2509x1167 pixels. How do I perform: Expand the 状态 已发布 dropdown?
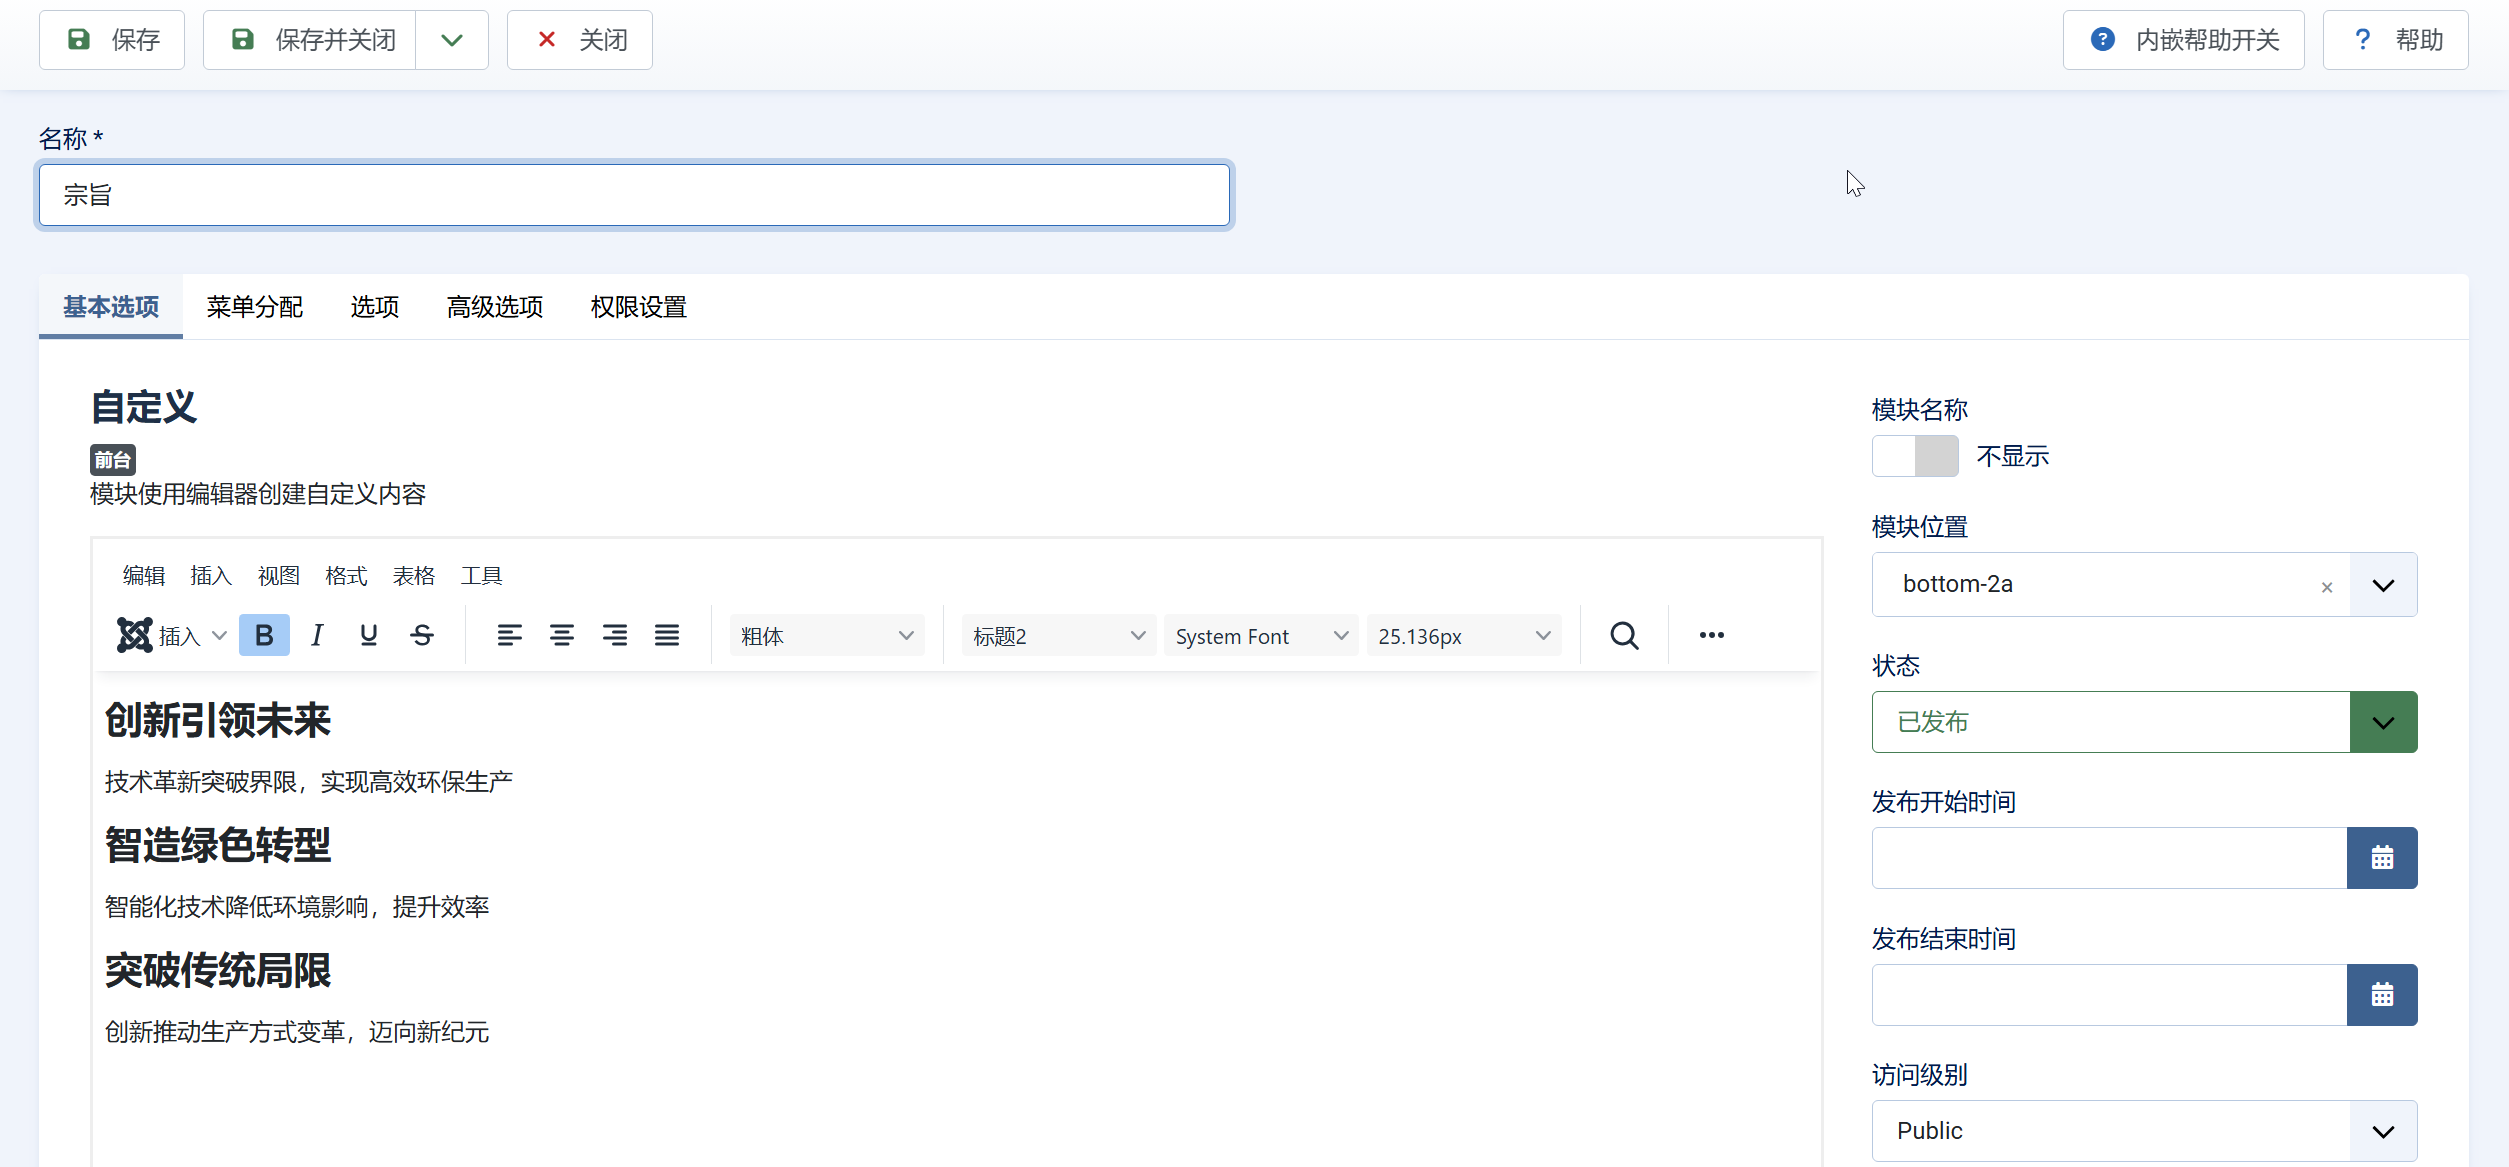coord(2383,722)
